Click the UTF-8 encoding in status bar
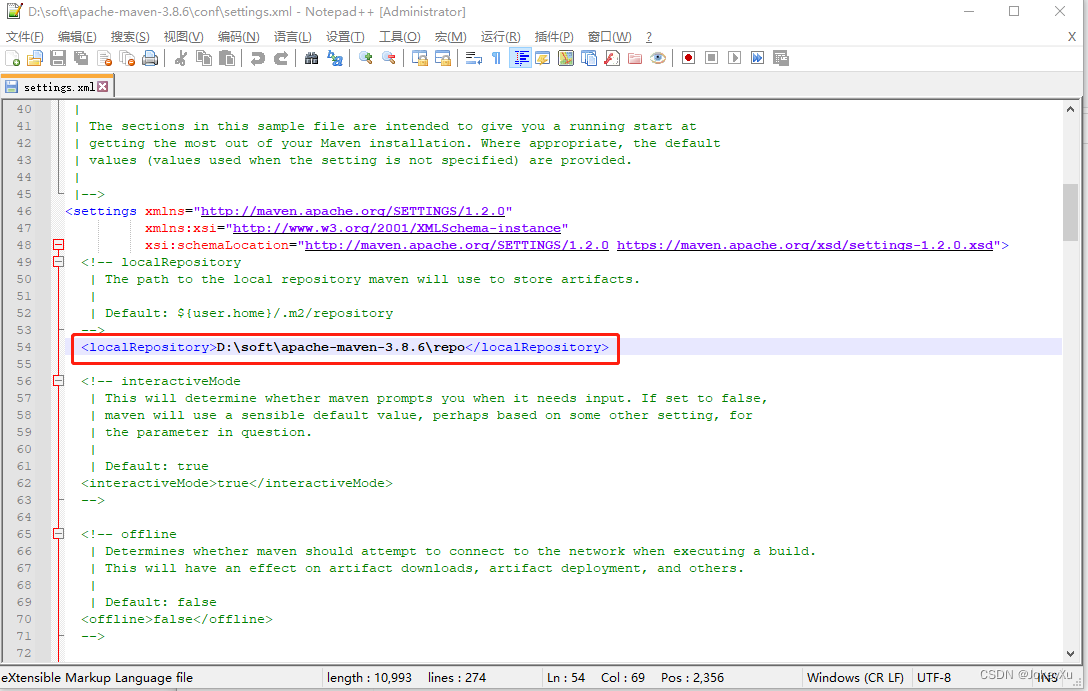1088x691 pixels. tap(934, 677)
